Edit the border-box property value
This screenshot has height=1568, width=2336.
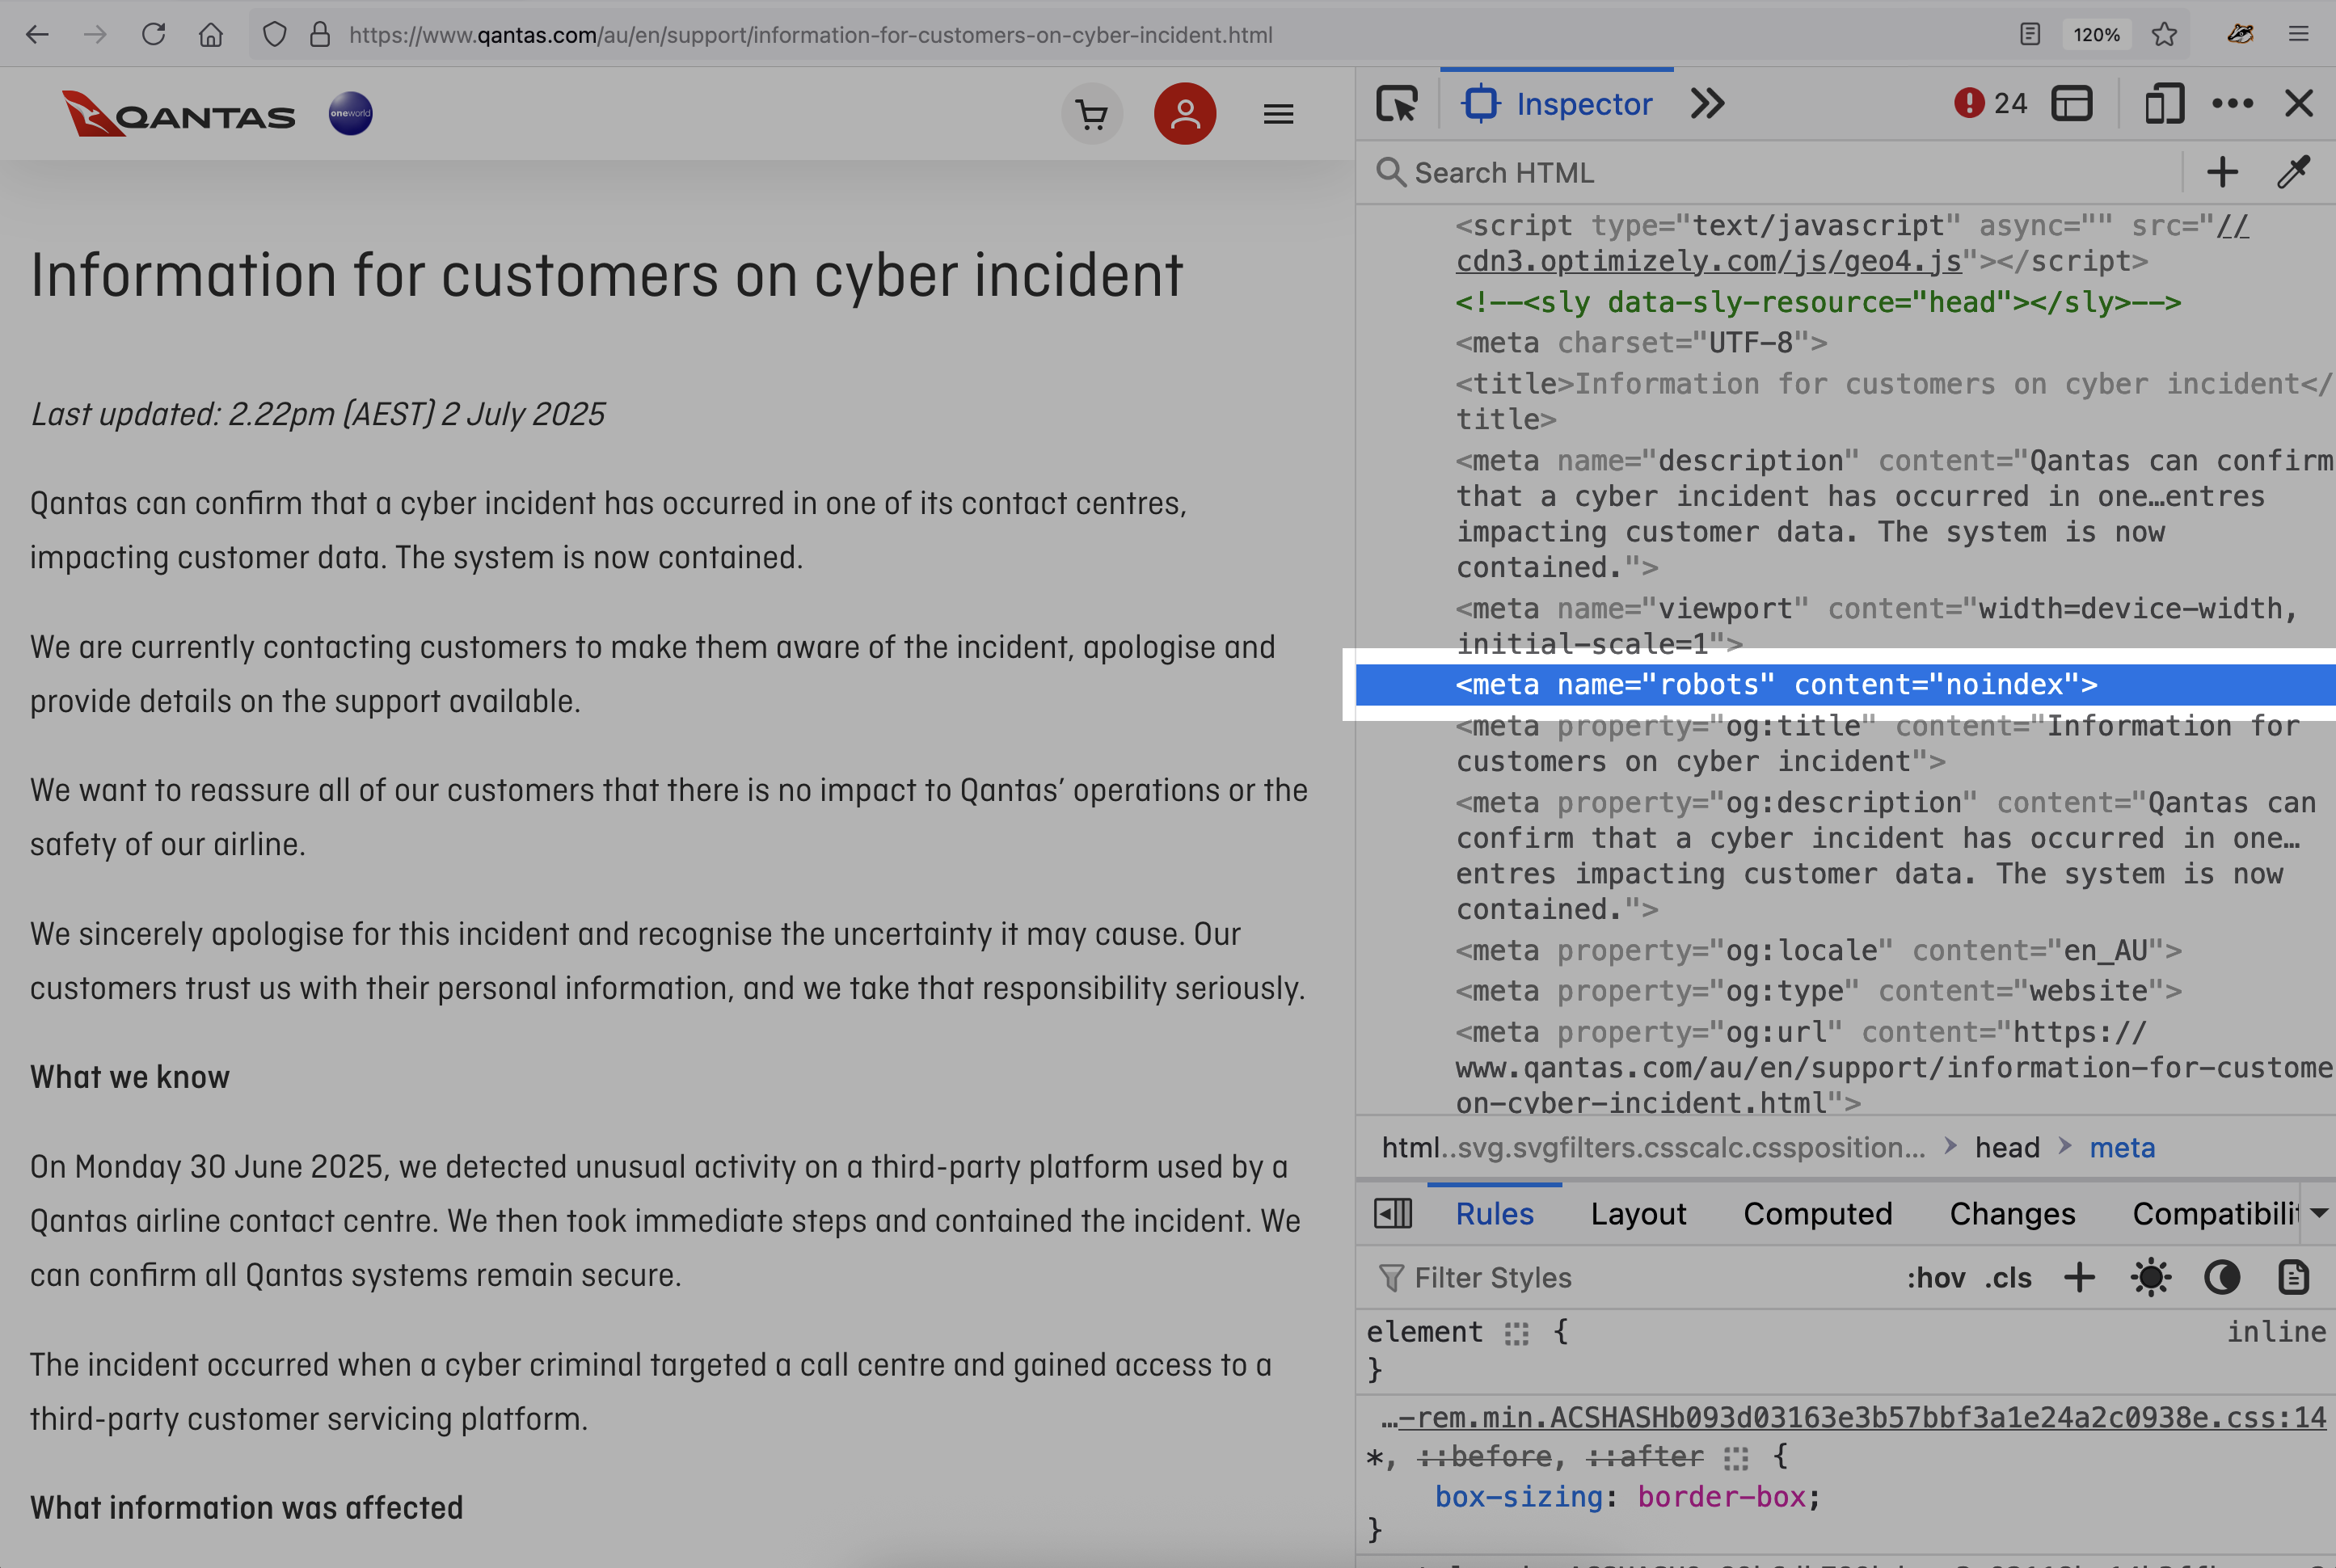[1721, 1497]
